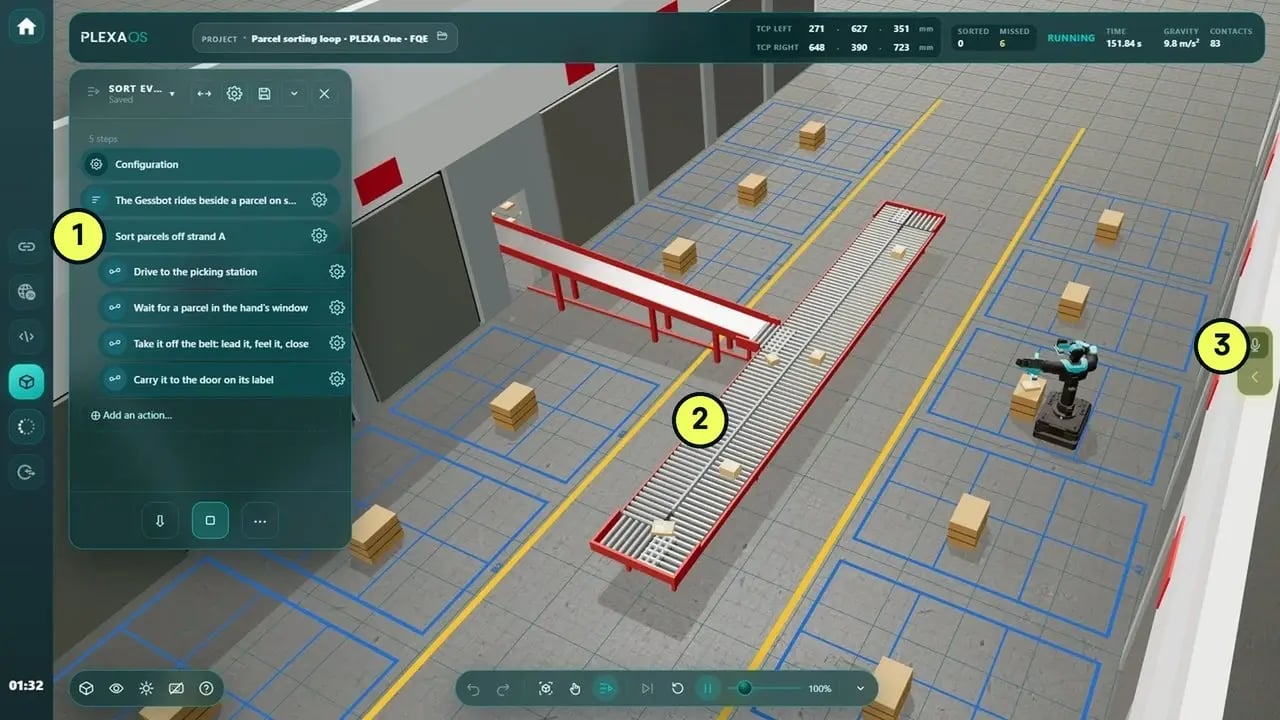This screenshot has height=720, width=1280.
Task: Toggle the crossed-out overlay display icon
Action: click(176, 688)
